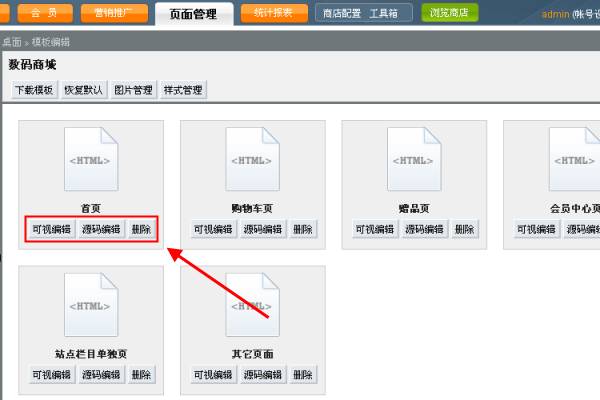Click the 会员中心页 HTML file icon
Viewport: 600px width, 400px height.
tap(574, 159)
